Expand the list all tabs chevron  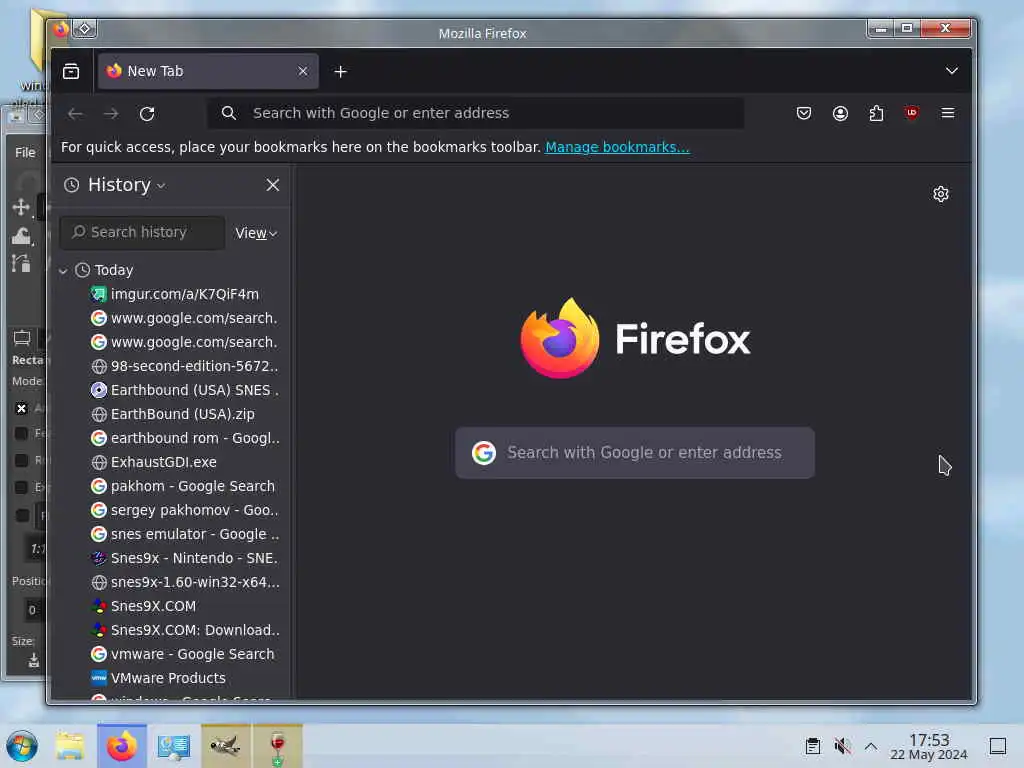click(x=952, y=71)
